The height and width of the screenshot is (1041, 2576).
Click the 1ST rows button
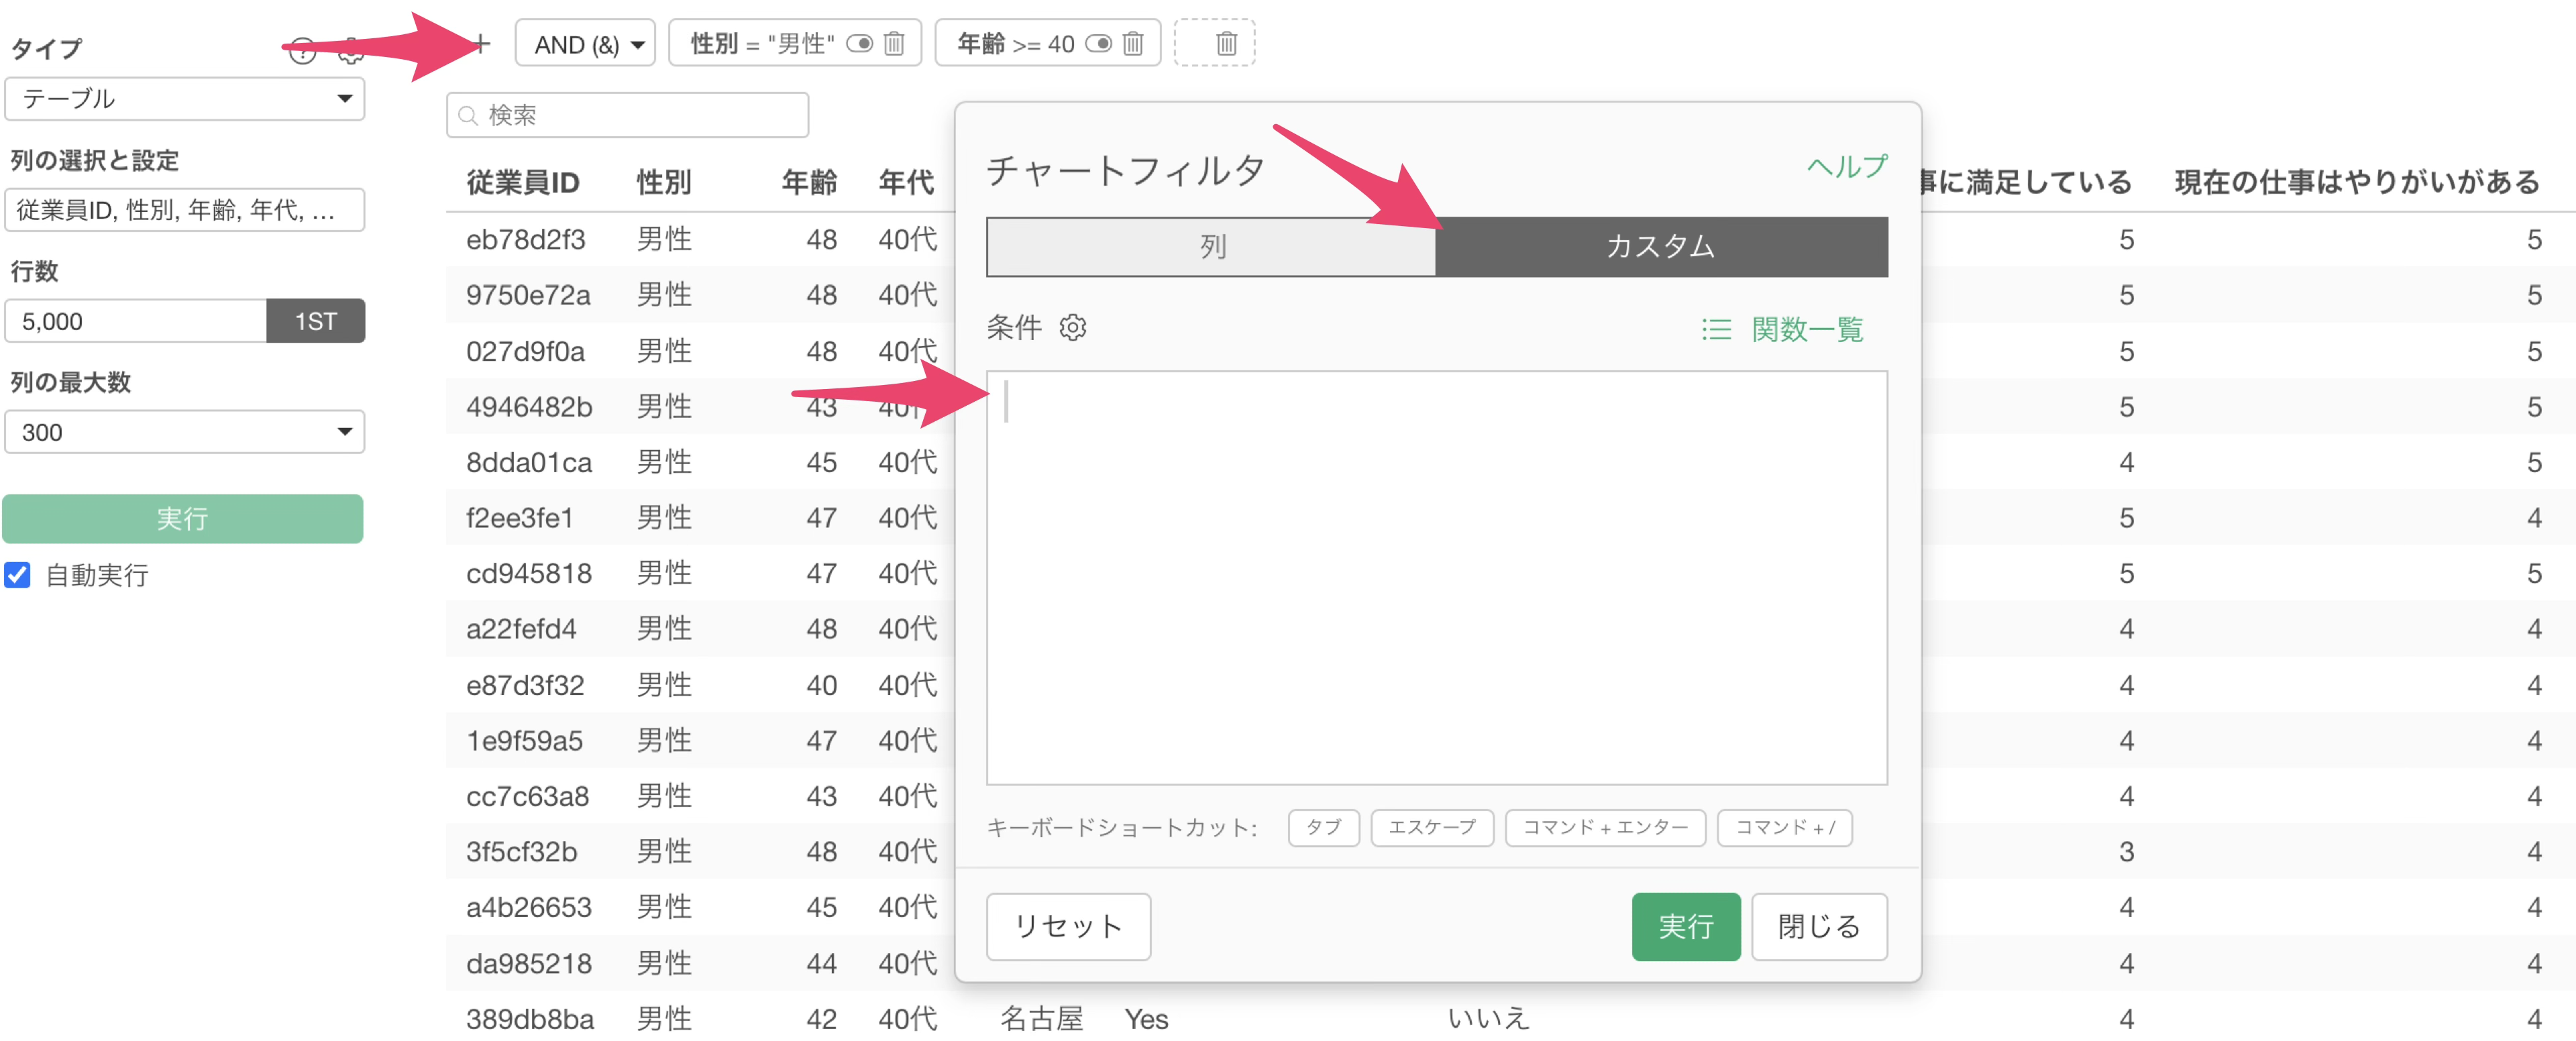[x=315, y=321]
